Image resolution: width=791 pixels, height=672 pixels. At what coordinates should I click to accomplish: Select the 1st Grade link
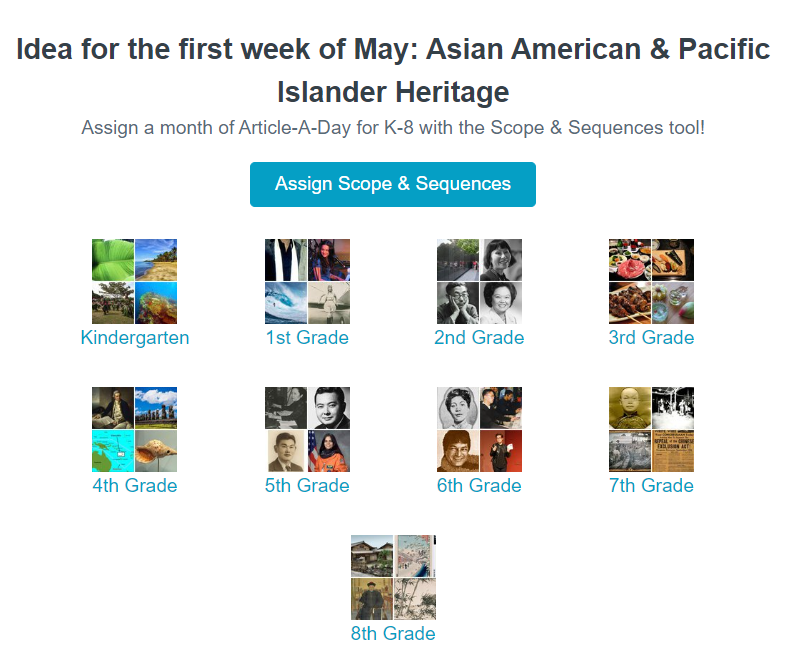[x=307, y=338]
